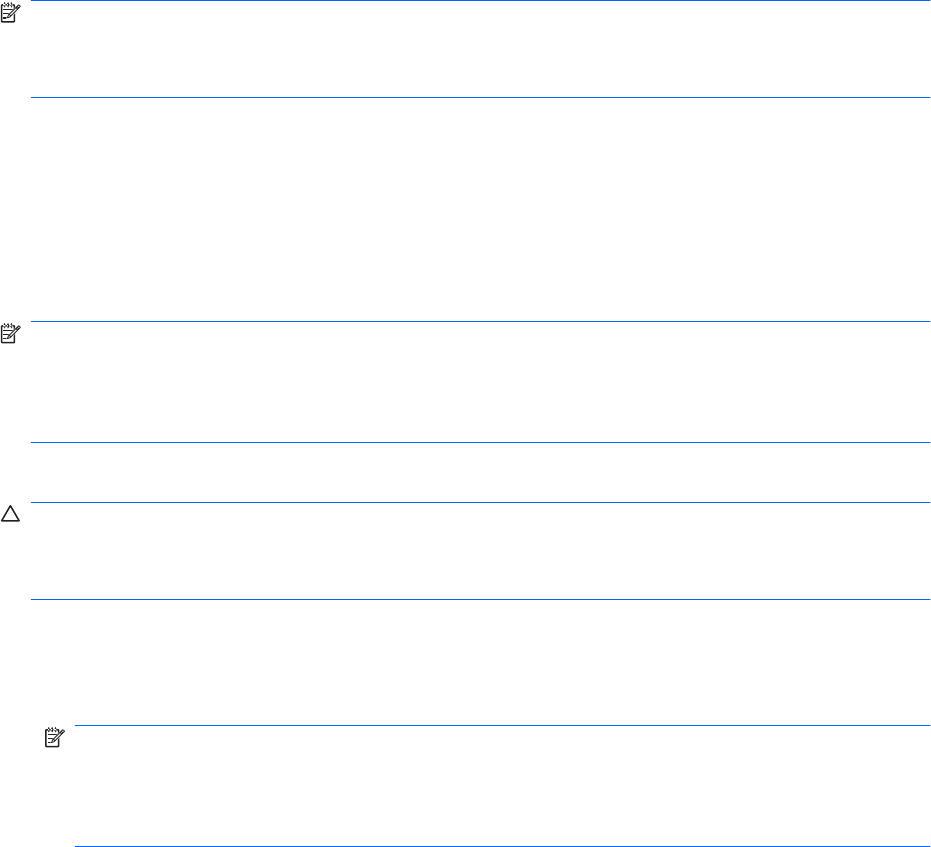Click the indented note icon near the bottom
The height and width of the screenshot is (847, 931).
[53, 738]
